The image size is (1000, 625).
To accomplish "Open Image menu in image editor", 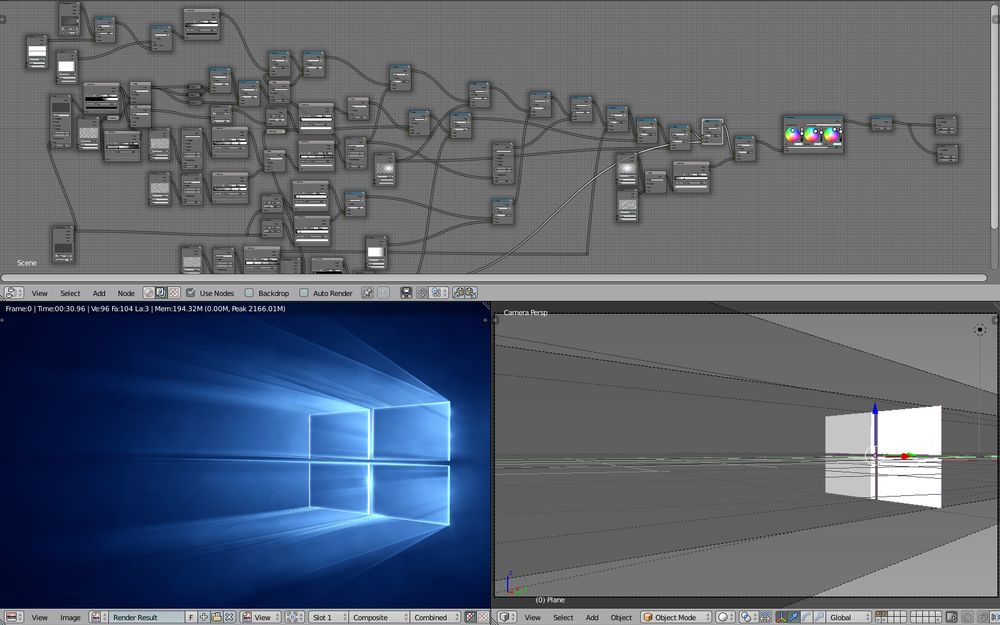I will click(x=70, y=617).
